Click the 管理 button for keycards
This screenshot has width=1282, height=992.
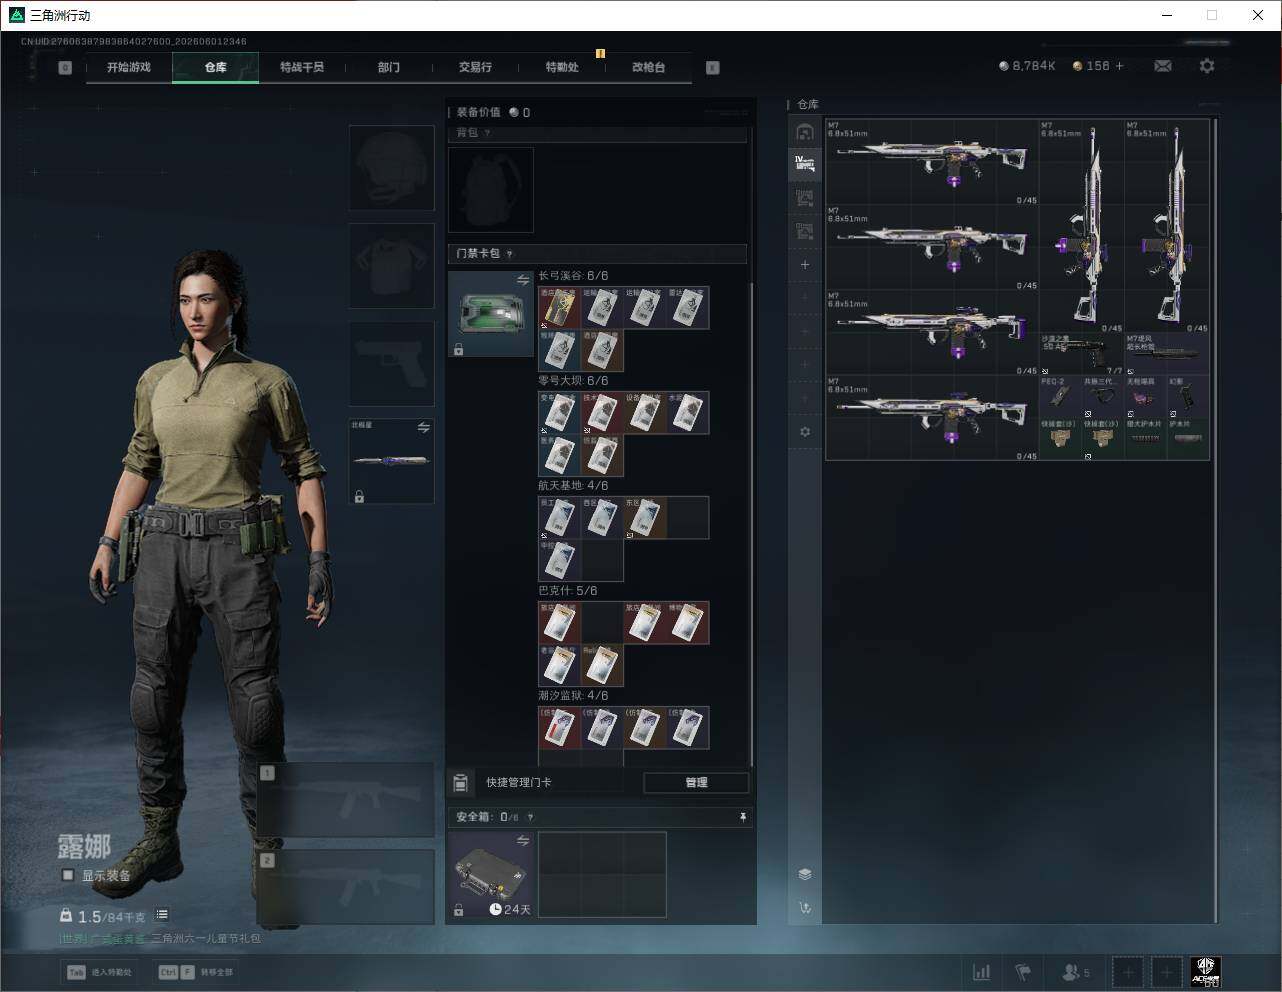[696, 782]
